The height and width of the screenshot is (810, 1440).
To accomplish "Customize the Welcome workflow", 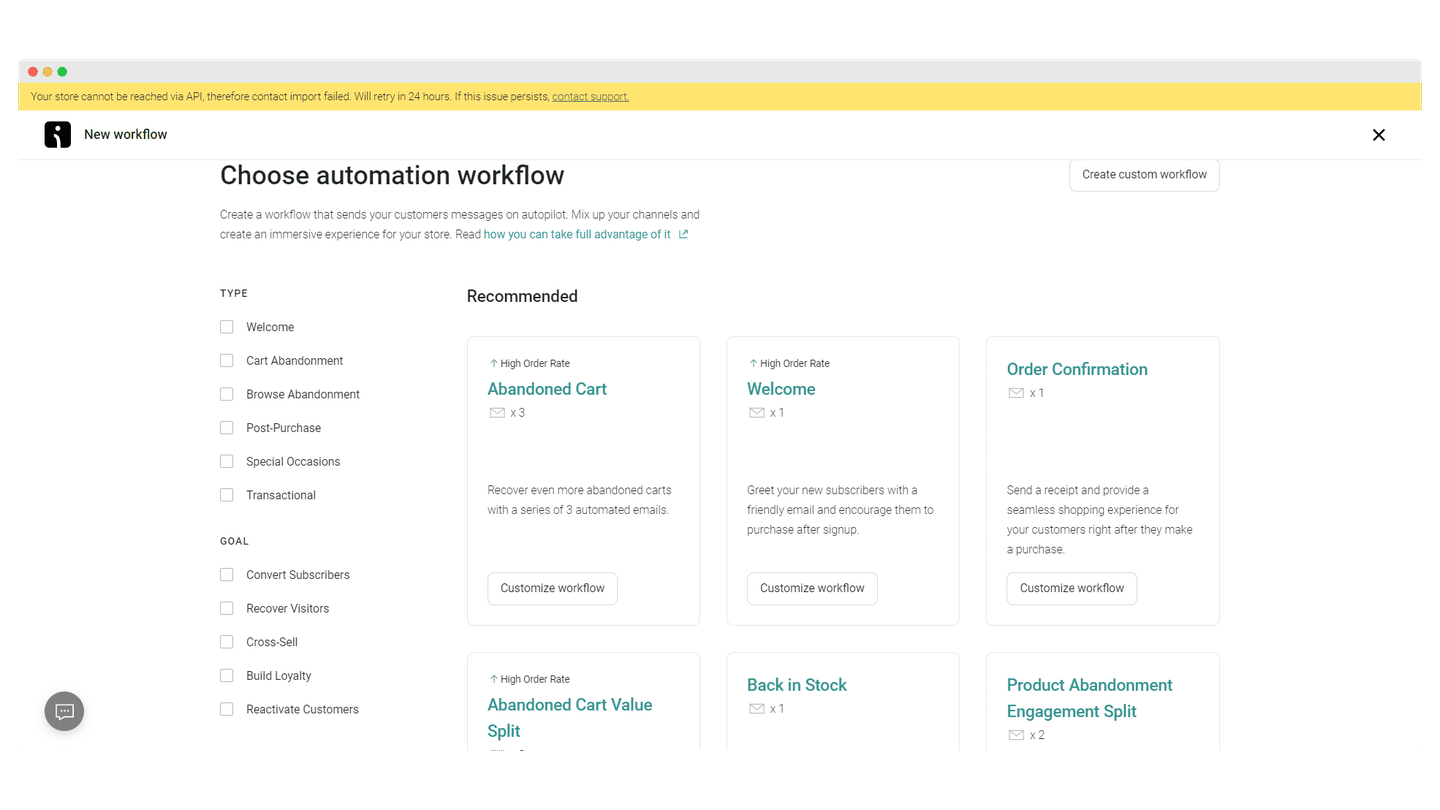I will (x=812, y=588).
